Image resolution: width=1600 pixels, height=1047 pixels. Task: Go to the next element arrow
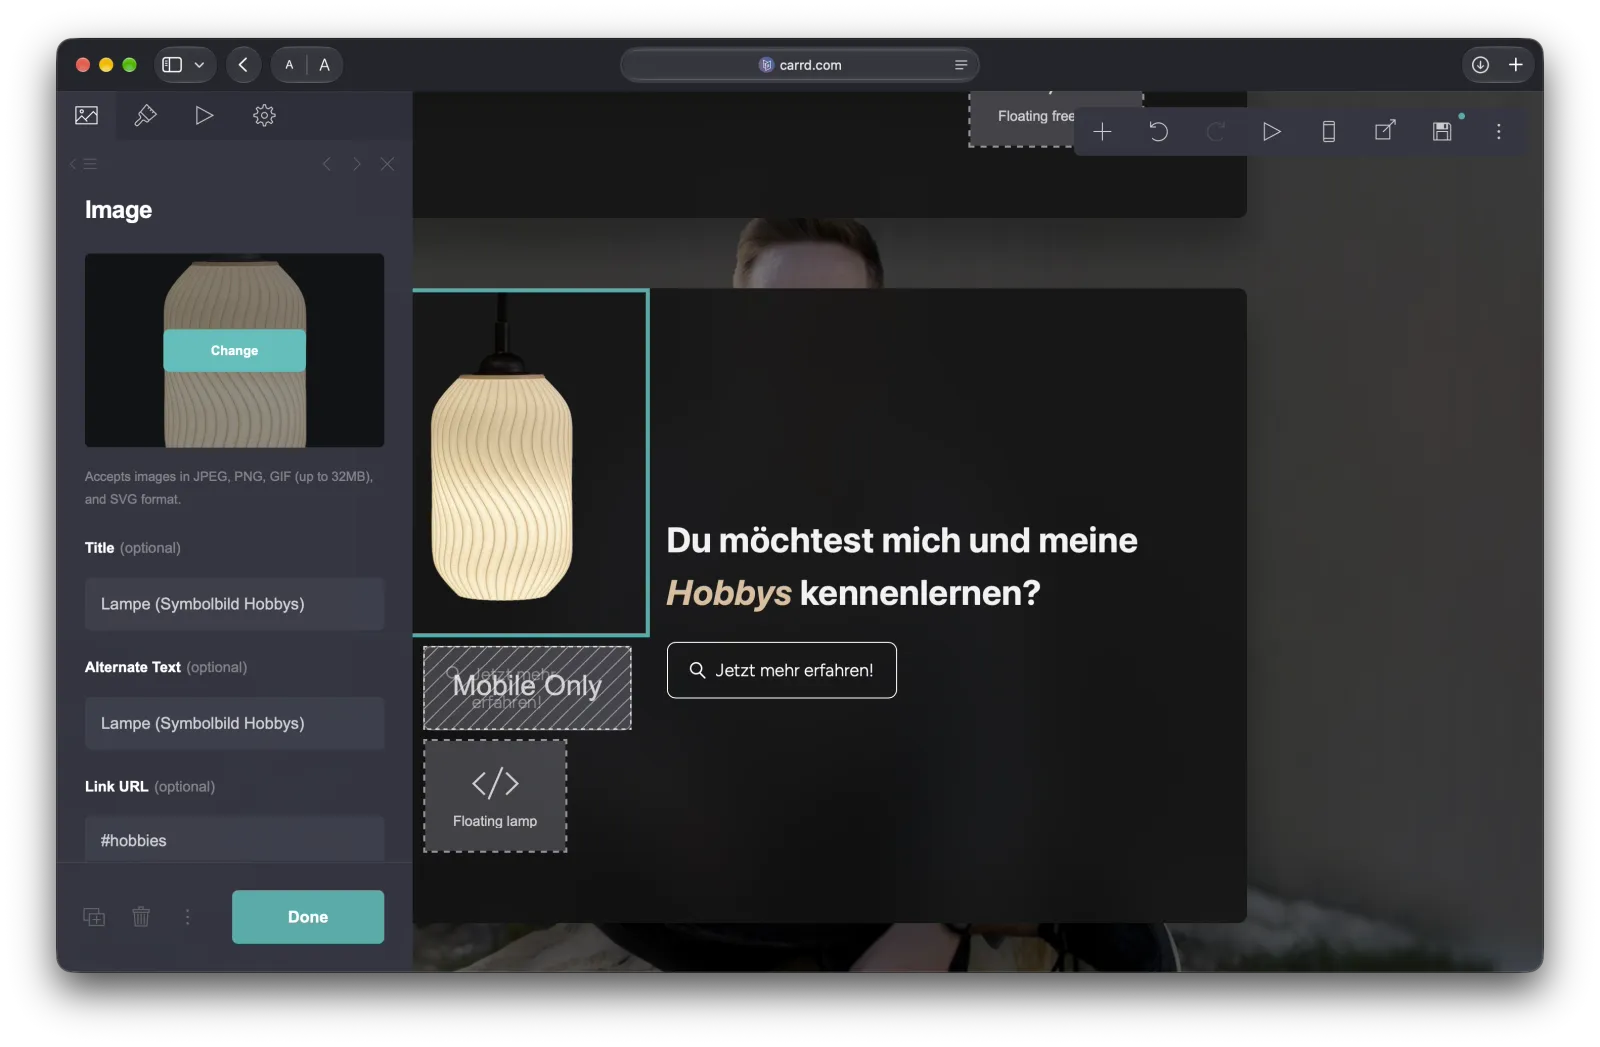pyautogui.click(x=356, y=164)
